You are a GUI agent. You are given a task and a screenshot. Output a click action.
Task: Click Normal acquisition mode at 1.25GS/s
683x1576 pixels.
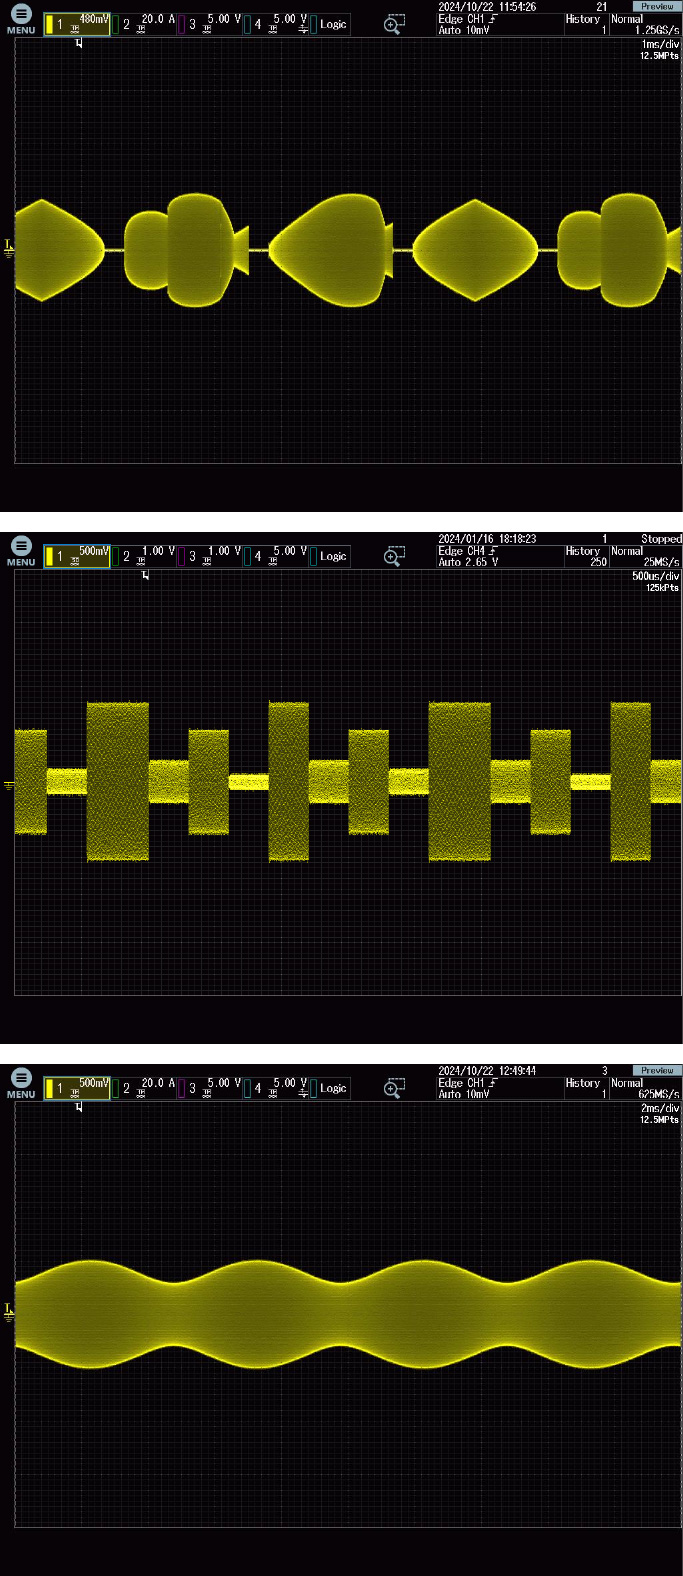pyautogui.click(x=646, y=25)
